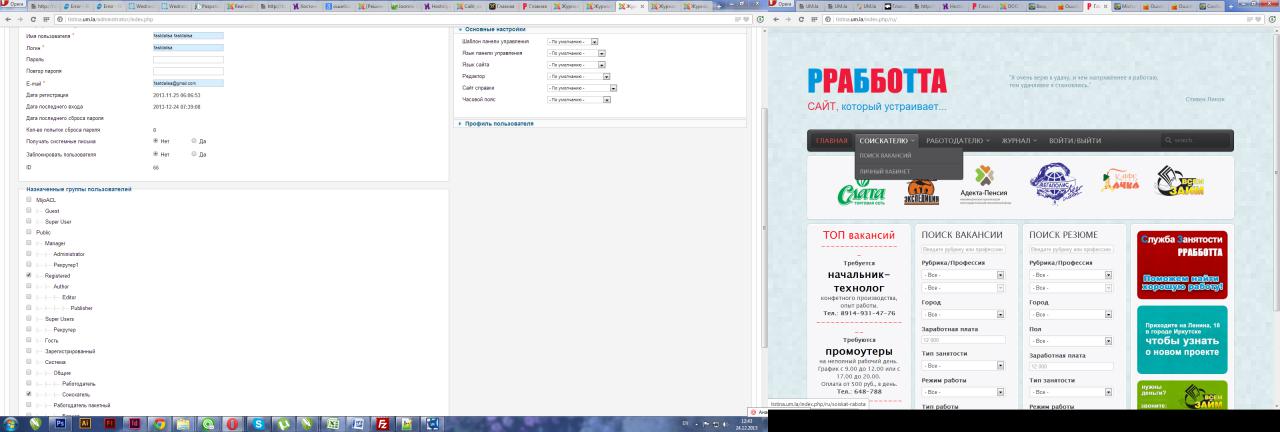The height and width of the screenshot is (432, 1280).
Task: Open the Язык сайта dropdown
Action: tap(602, 65)
